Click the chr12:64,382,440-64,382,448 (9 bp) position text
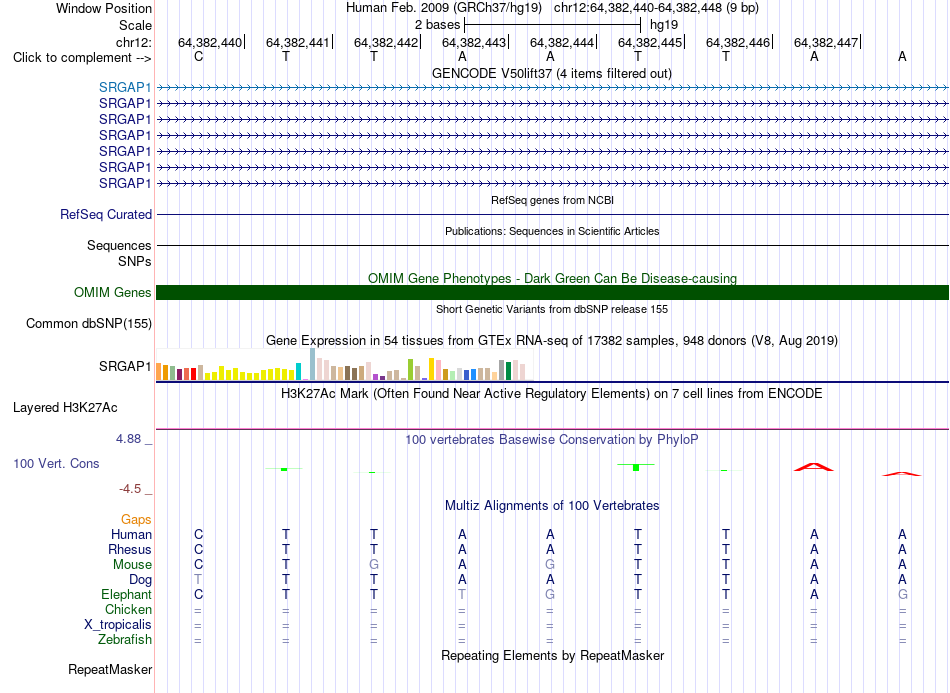Viewport: 950px width, 693px height. click(x=656, y=8)
